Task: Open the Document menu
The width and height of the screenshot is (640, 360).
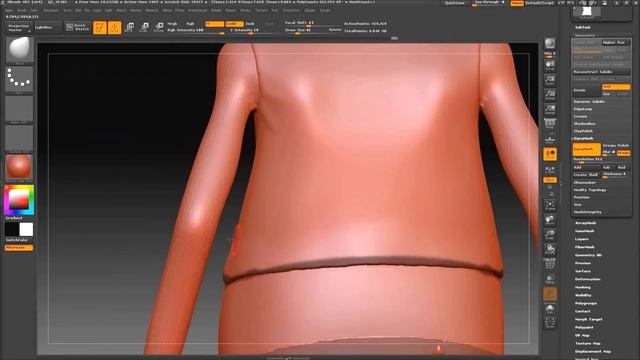Action: 51,10
